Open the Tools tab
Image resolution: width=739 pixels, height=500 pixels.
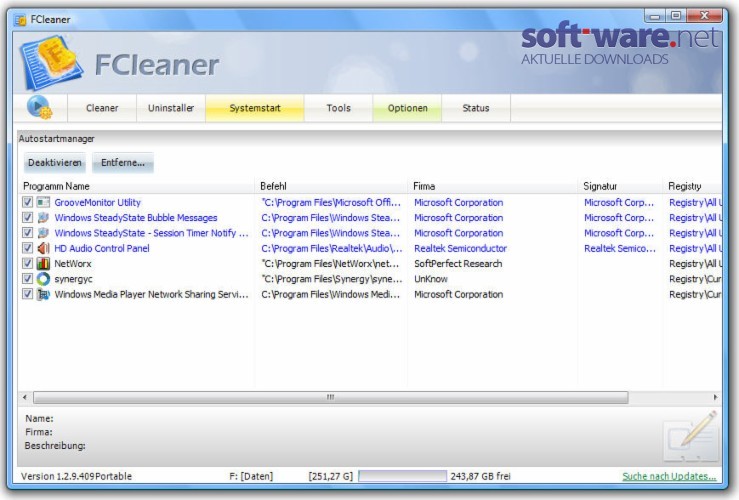coord(339,108)
